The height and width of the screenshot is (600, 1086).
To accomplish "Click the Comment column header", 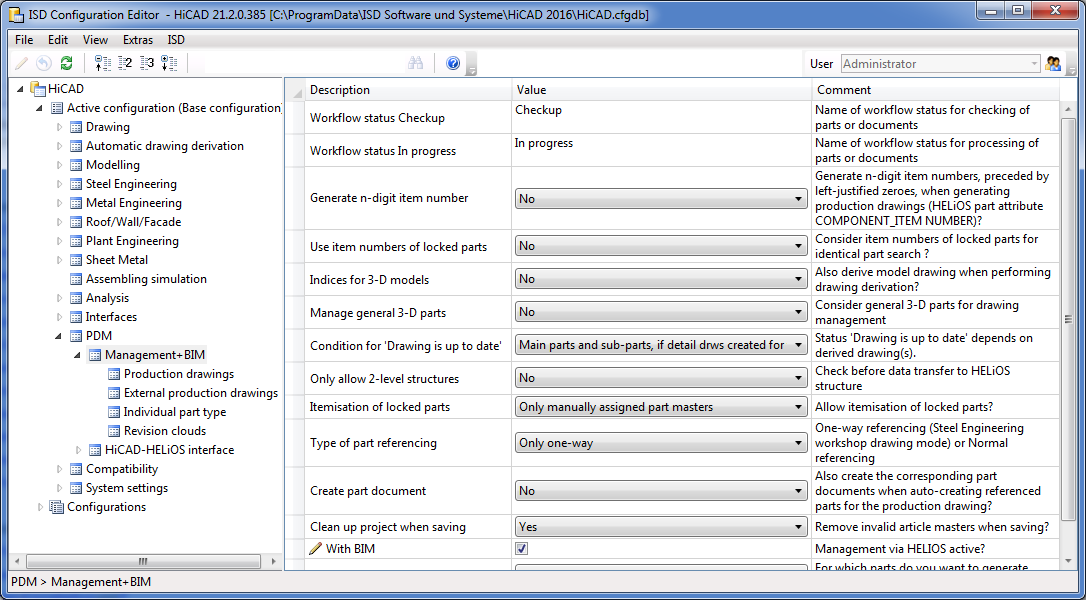I will [x=935, y=89].
